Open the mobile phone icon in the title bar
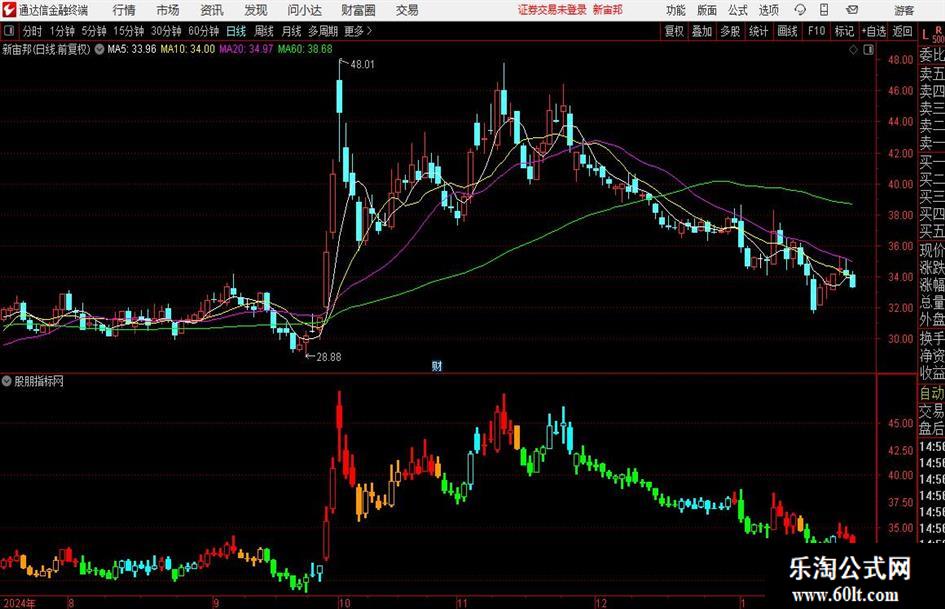 [824, 10]
